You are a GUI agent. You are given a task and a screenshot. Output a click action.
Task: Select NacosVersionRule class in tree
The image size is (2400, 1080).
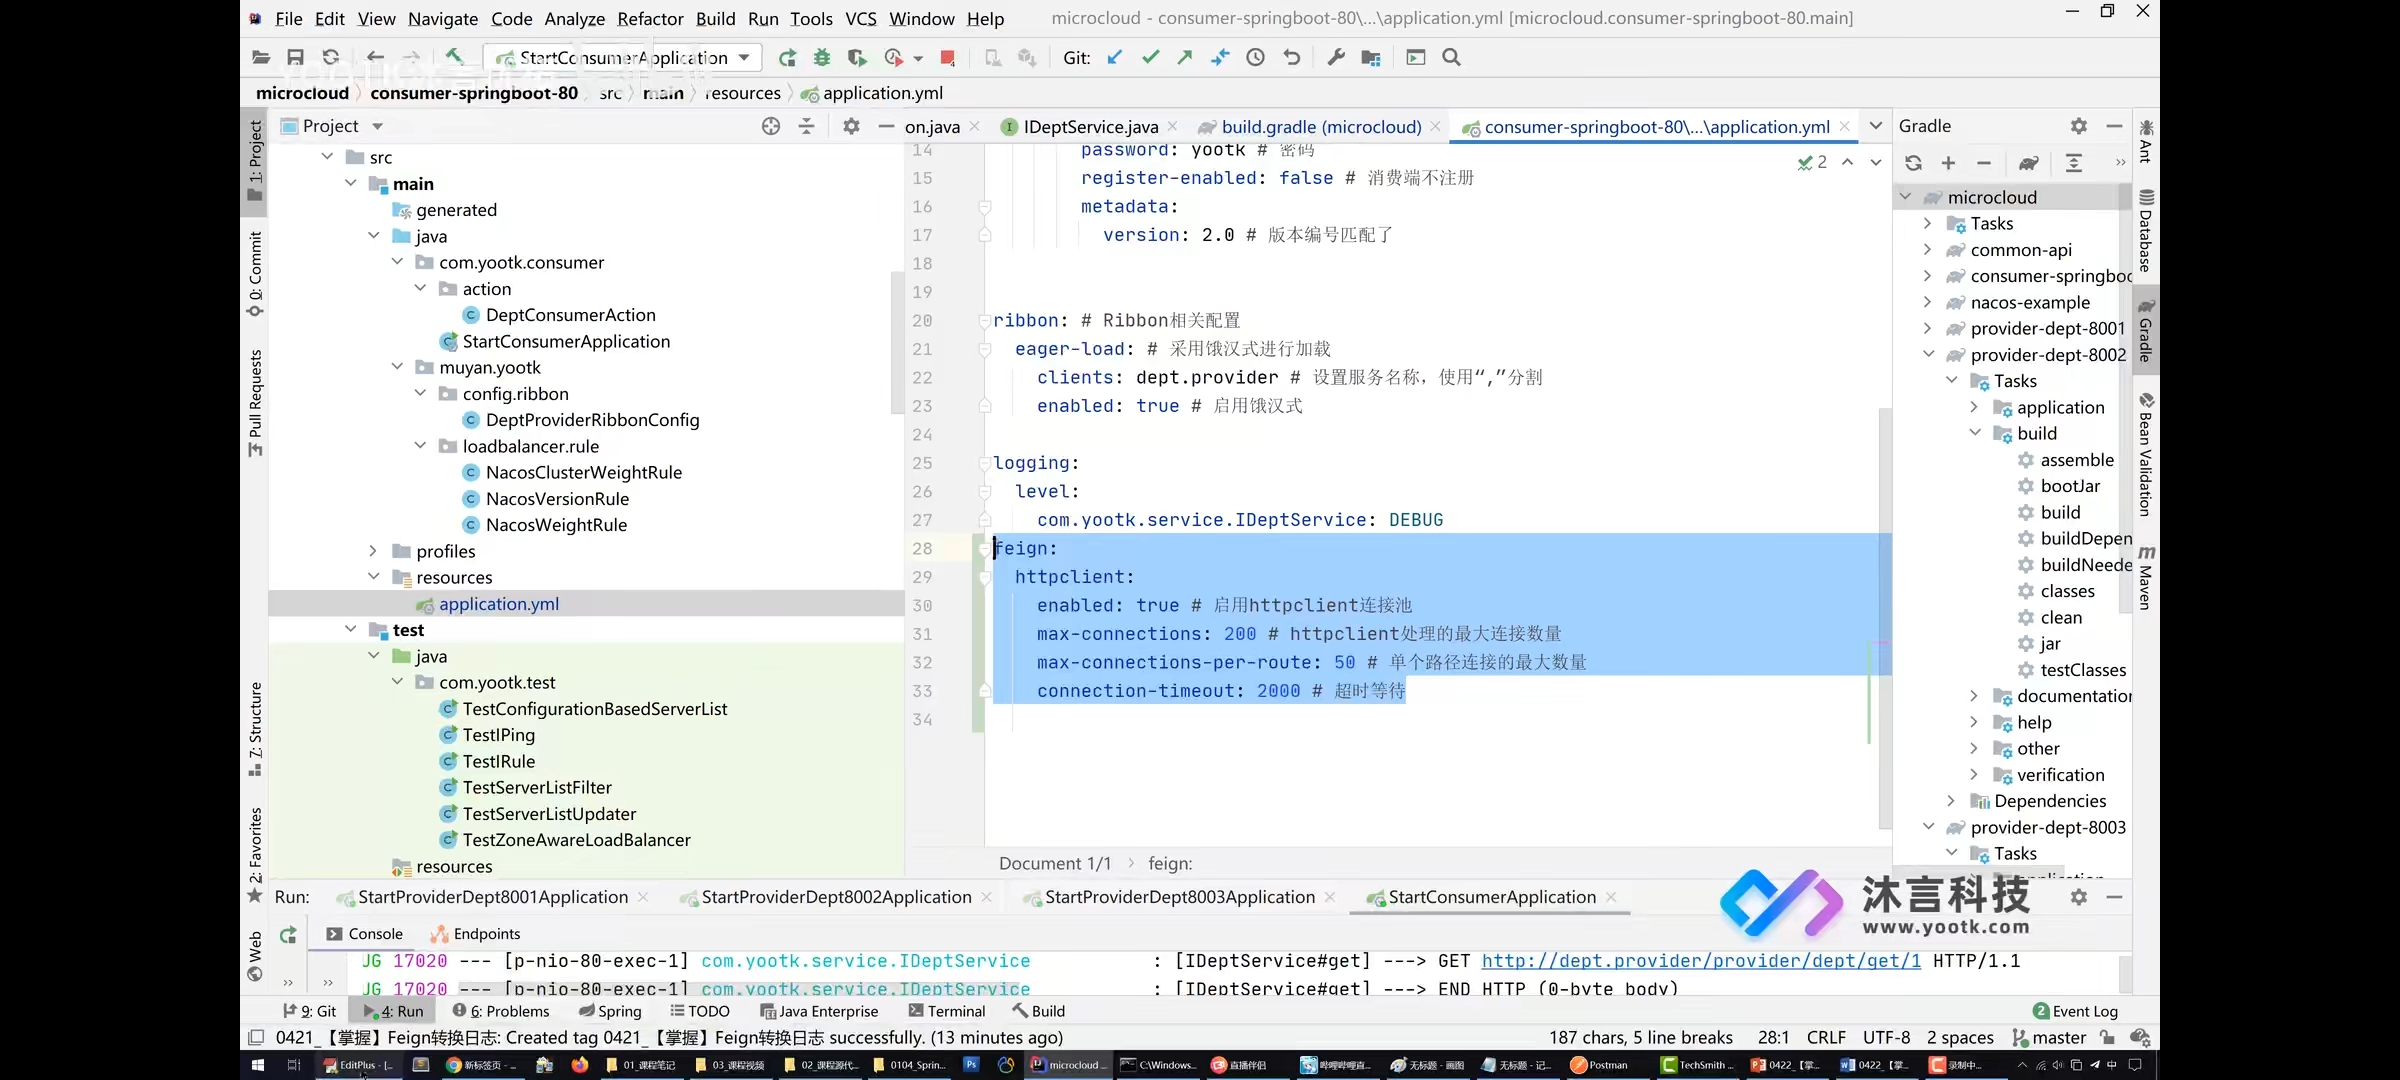557,498
